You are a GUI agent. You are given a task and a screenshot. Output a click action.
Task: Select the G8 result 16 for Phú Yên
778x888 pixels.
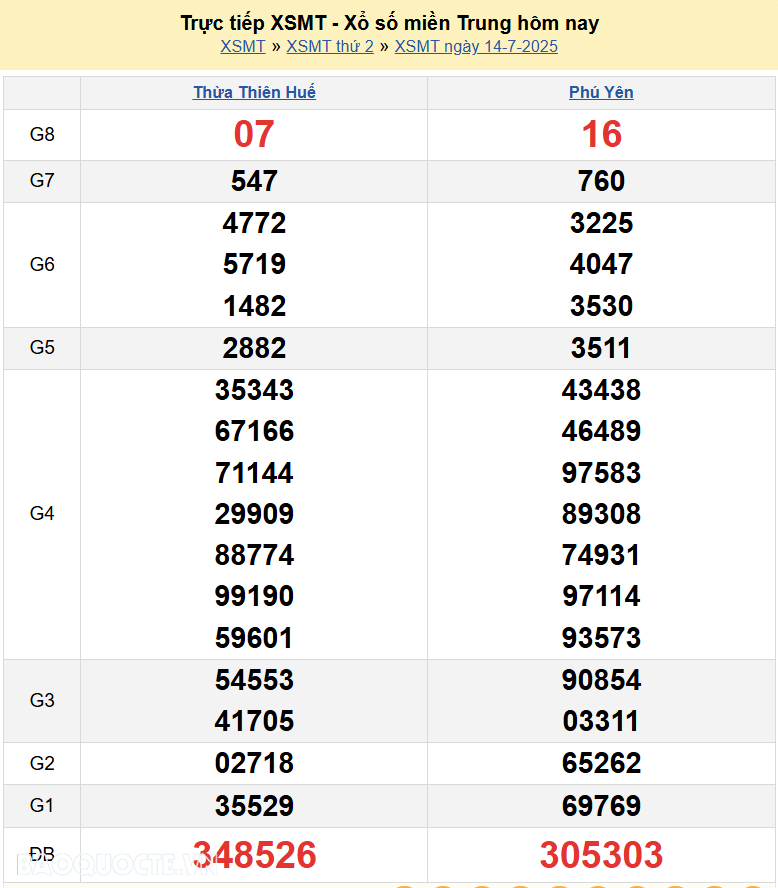point(601,134)
